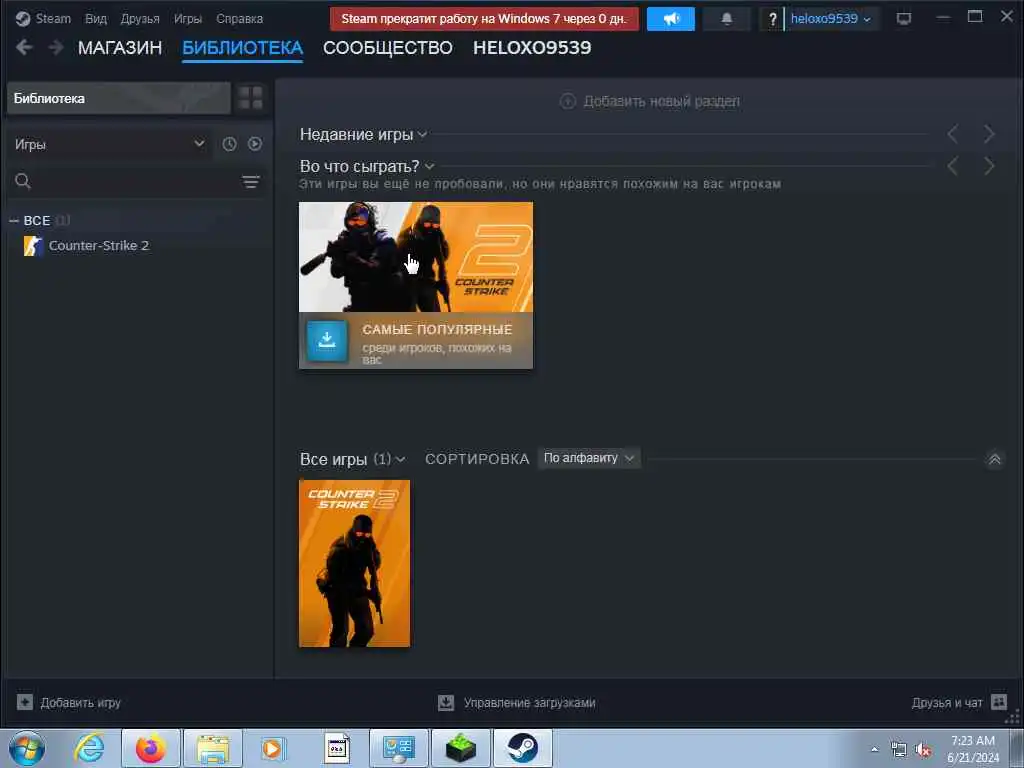Switch to СООБЩЕСТВО tab
1024x768 pixels.
pos(387,48)
